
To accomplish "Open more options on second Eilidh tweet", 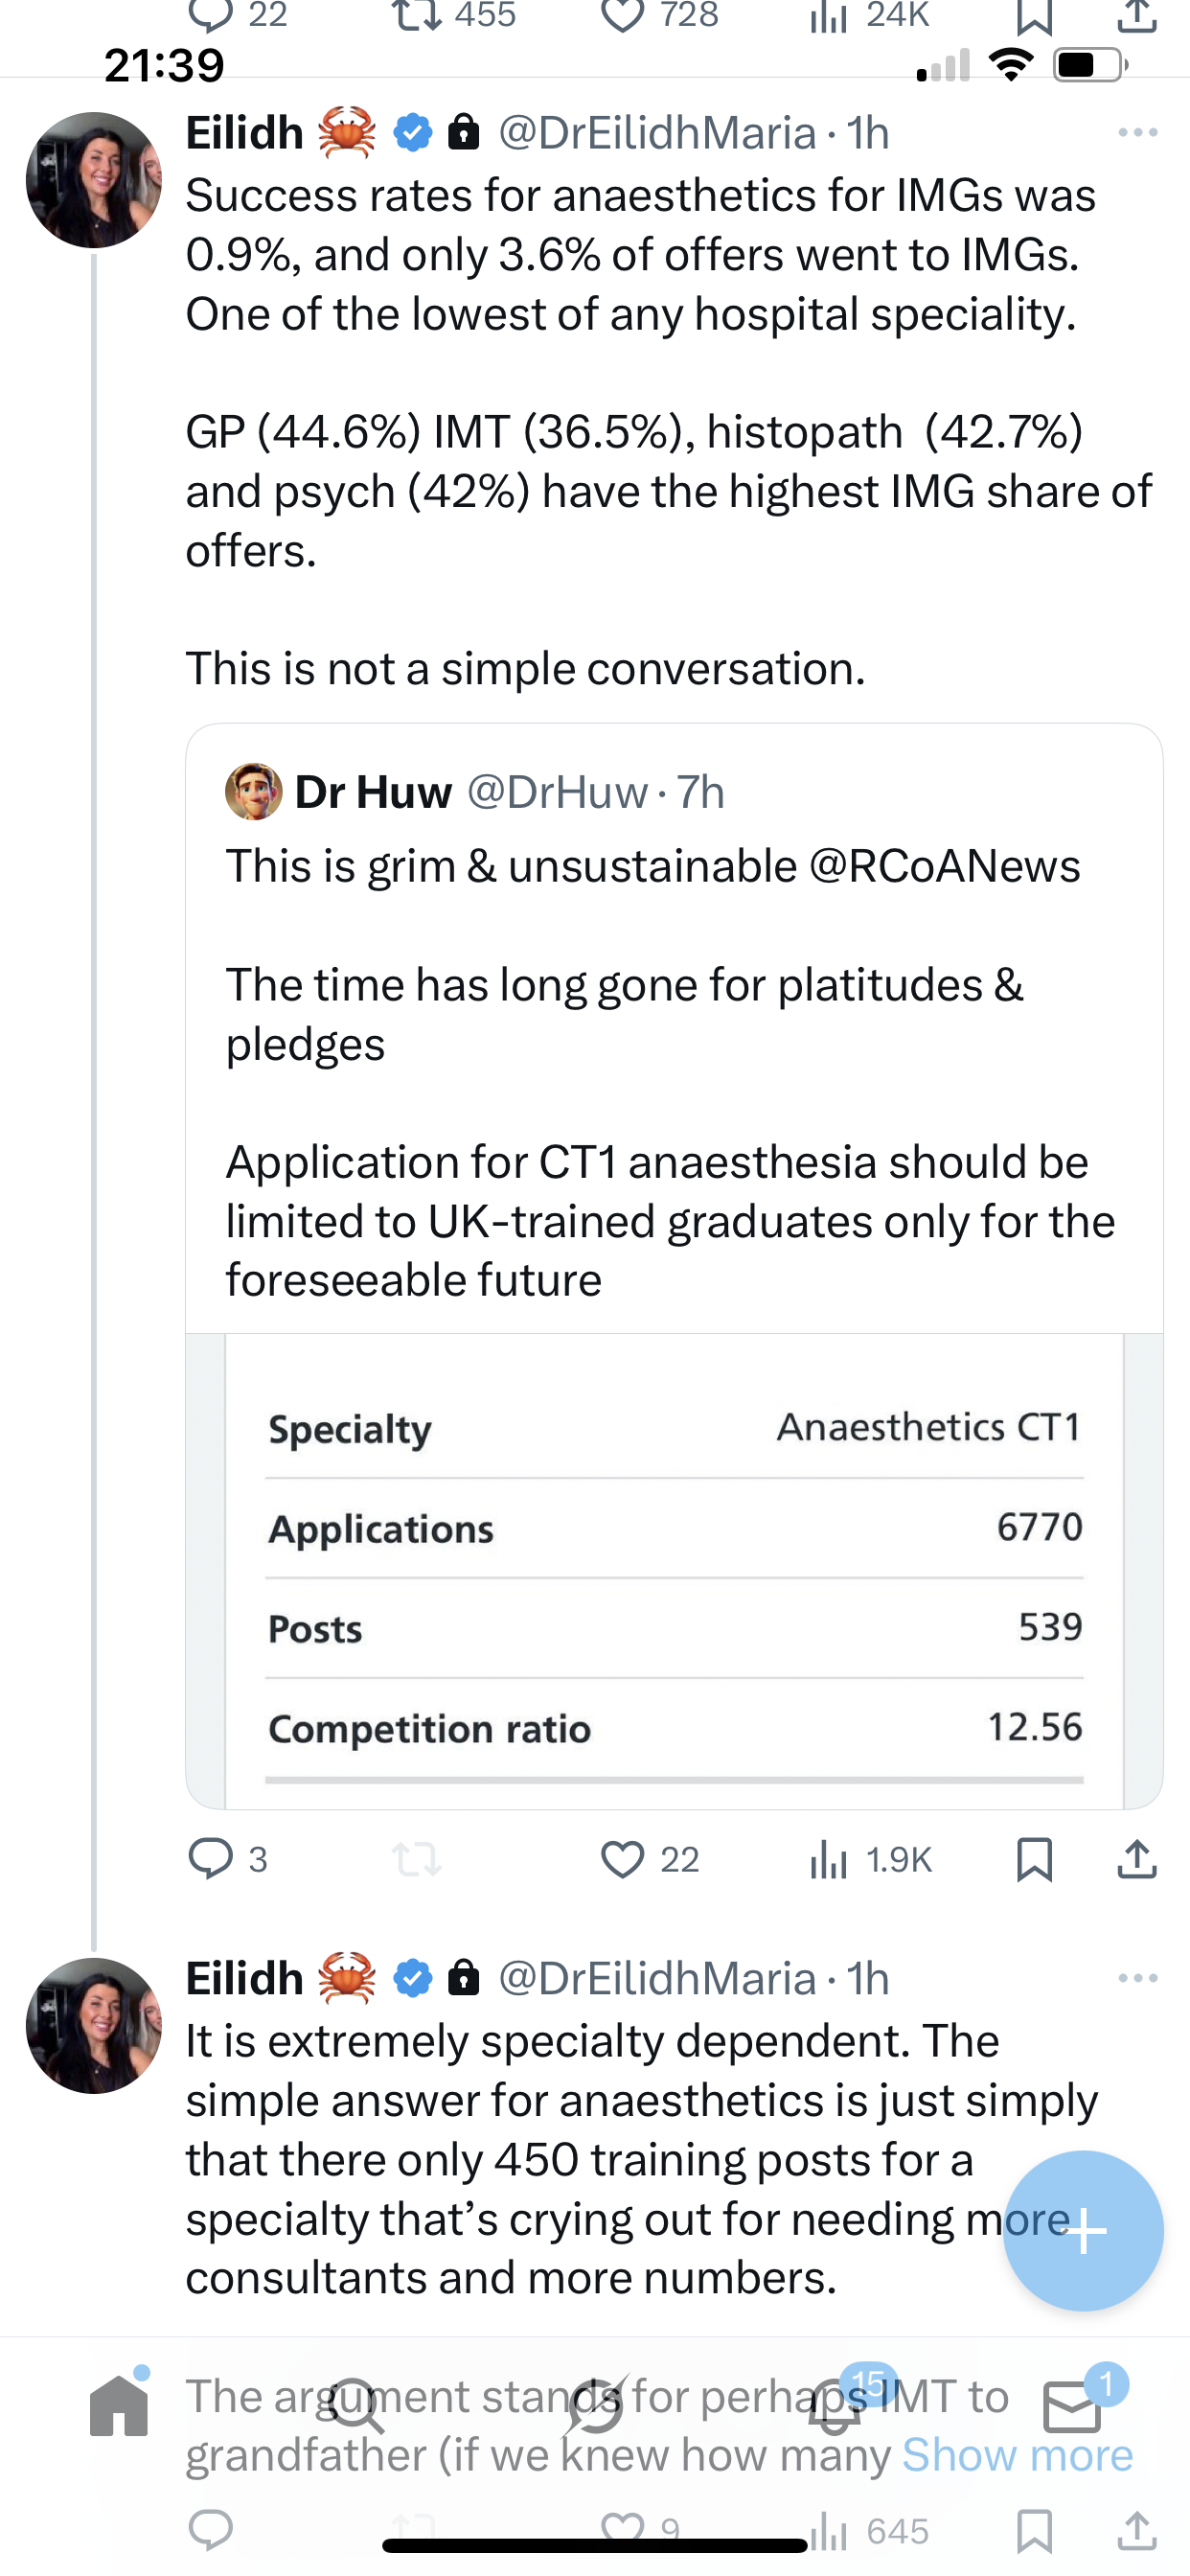I will click(x=1137, y=1979).
